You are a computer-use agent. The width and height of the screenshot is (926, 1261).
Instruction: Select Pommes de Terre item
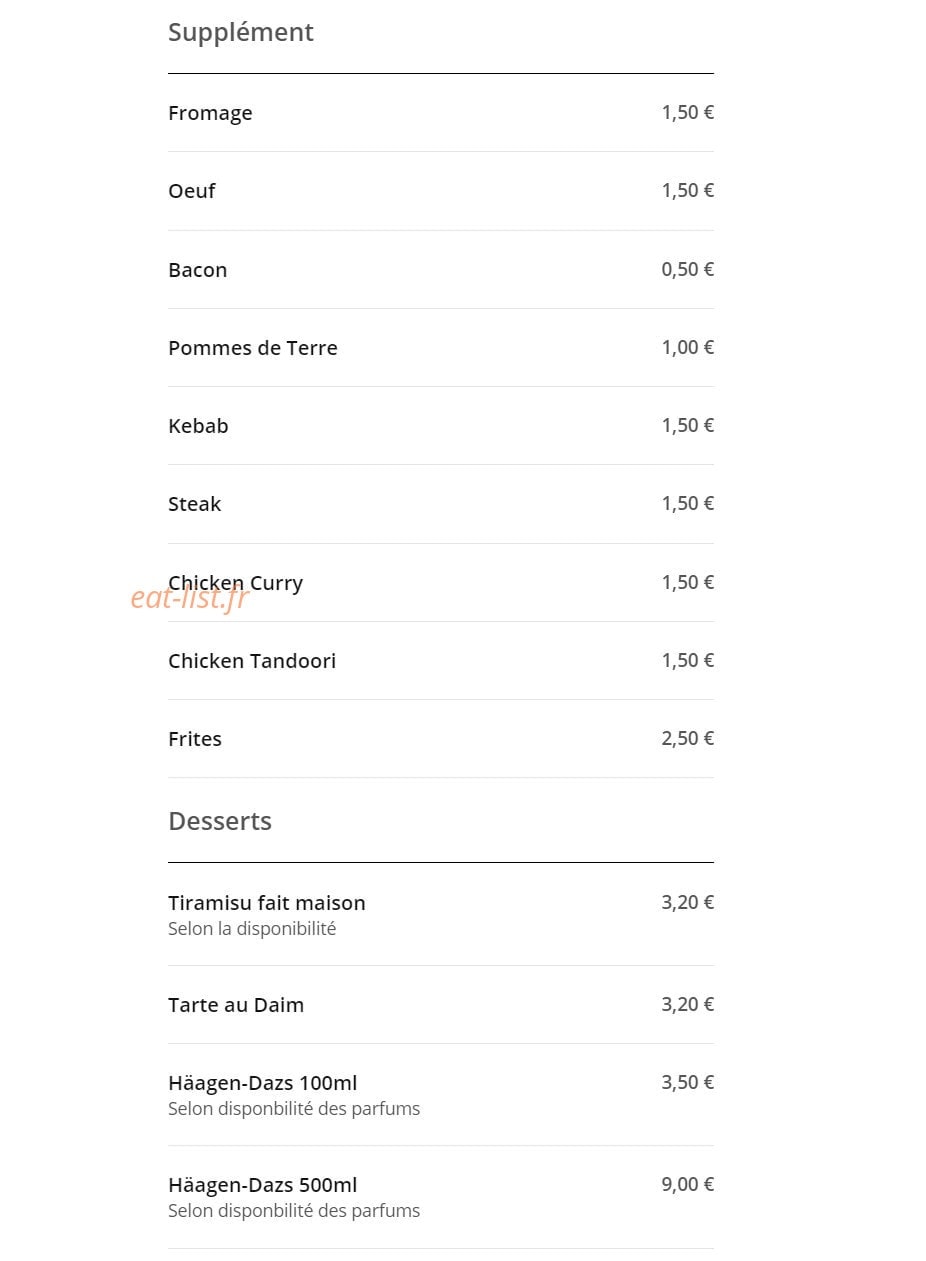[x=441, y=347]
